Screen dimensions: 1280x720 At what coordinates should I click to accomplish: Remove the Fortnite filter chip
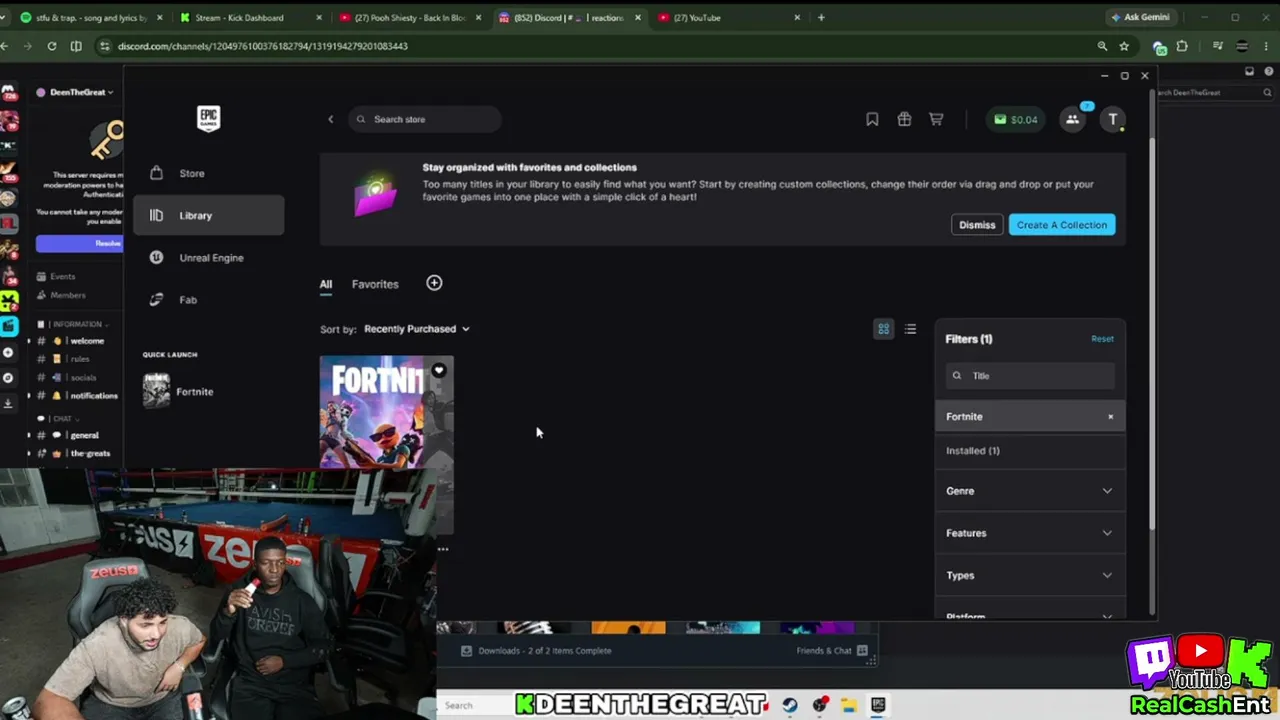pos(1110,417)
